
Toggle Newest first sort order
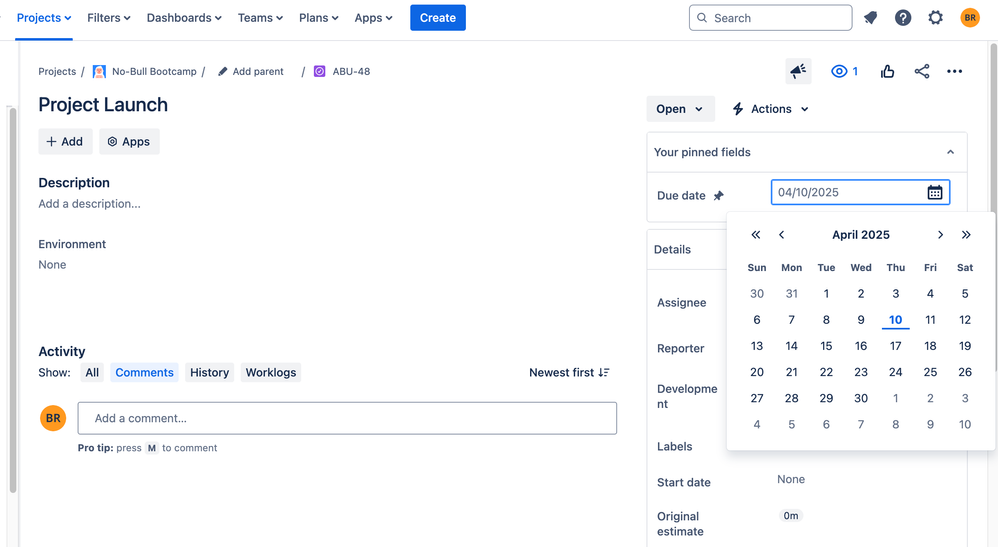tap(569, 373)
